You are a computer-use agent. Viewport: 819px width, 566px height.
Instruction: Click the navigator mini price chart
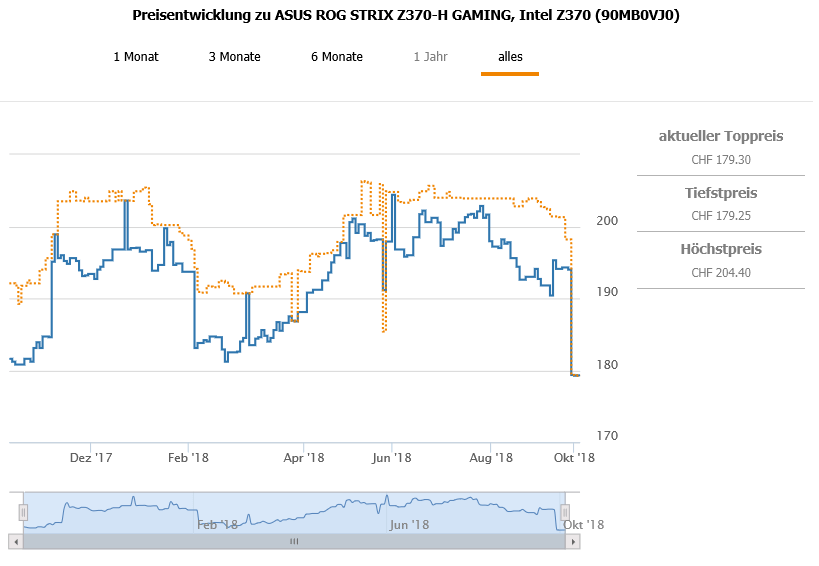[x=294, y=512]
